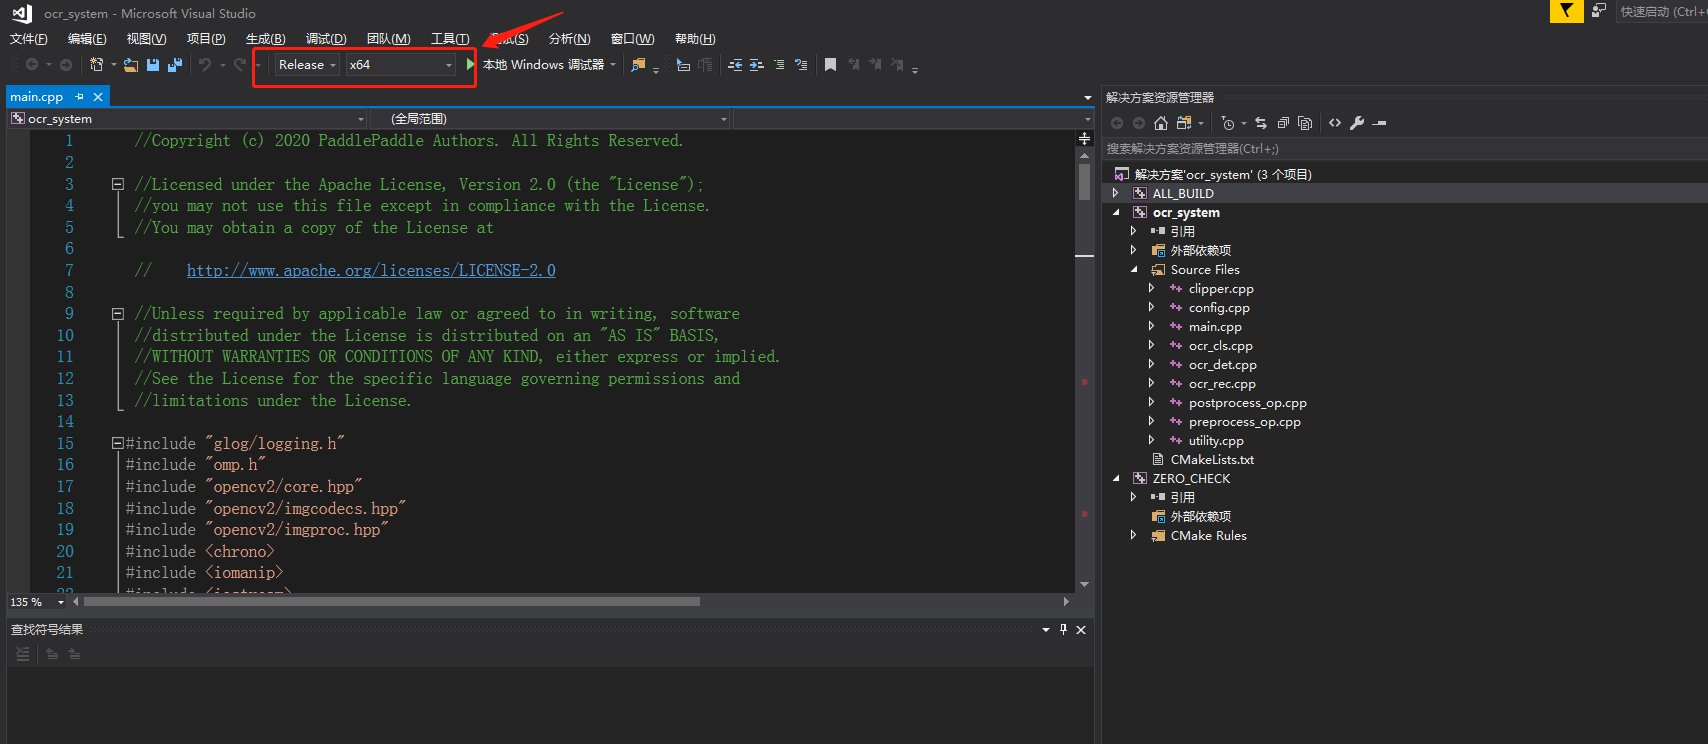Select utility.cpp in Solution Explorer
Screen dimensions: 1708x744
pos(1216,441)
